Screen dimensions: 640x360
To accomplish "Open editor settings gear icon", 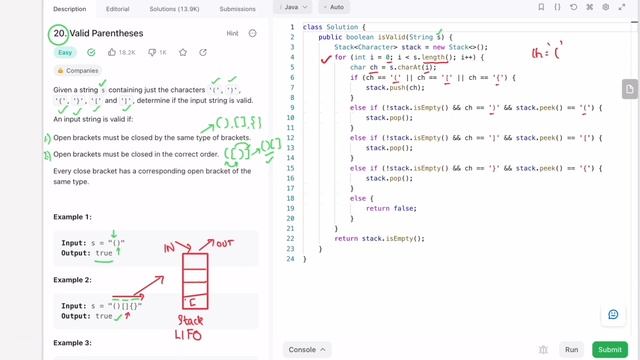I will [606, 7].
